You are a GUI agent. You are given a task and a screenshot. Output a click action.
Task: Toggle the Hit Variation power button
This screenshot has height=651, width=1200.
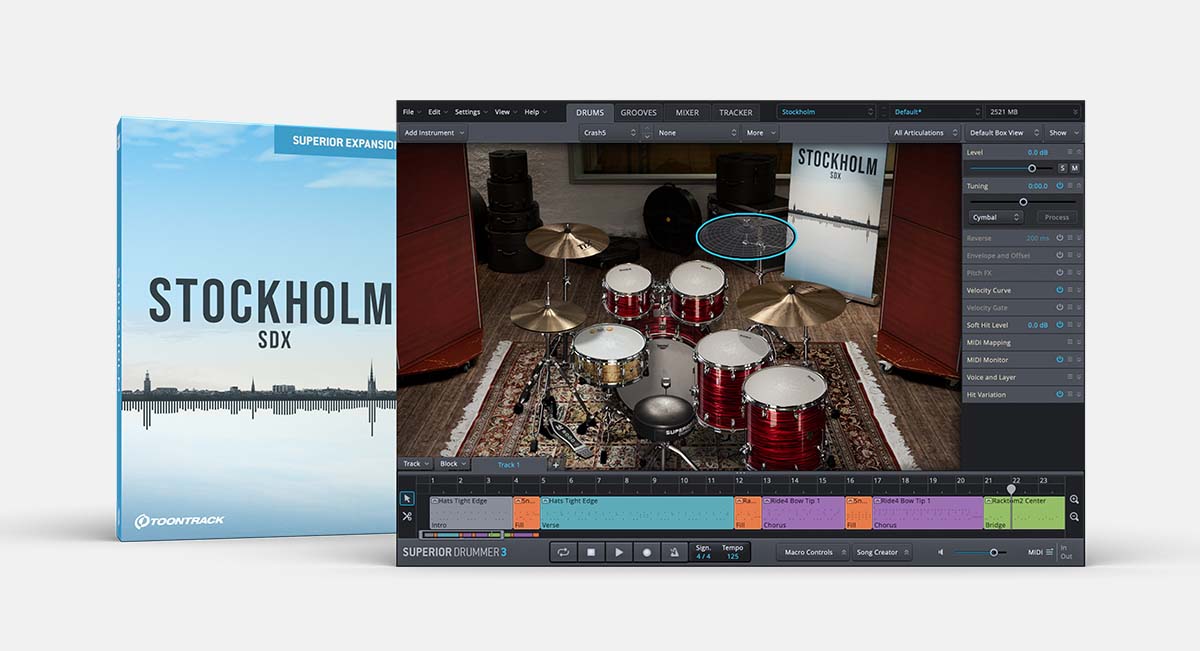click(1059, 394)
